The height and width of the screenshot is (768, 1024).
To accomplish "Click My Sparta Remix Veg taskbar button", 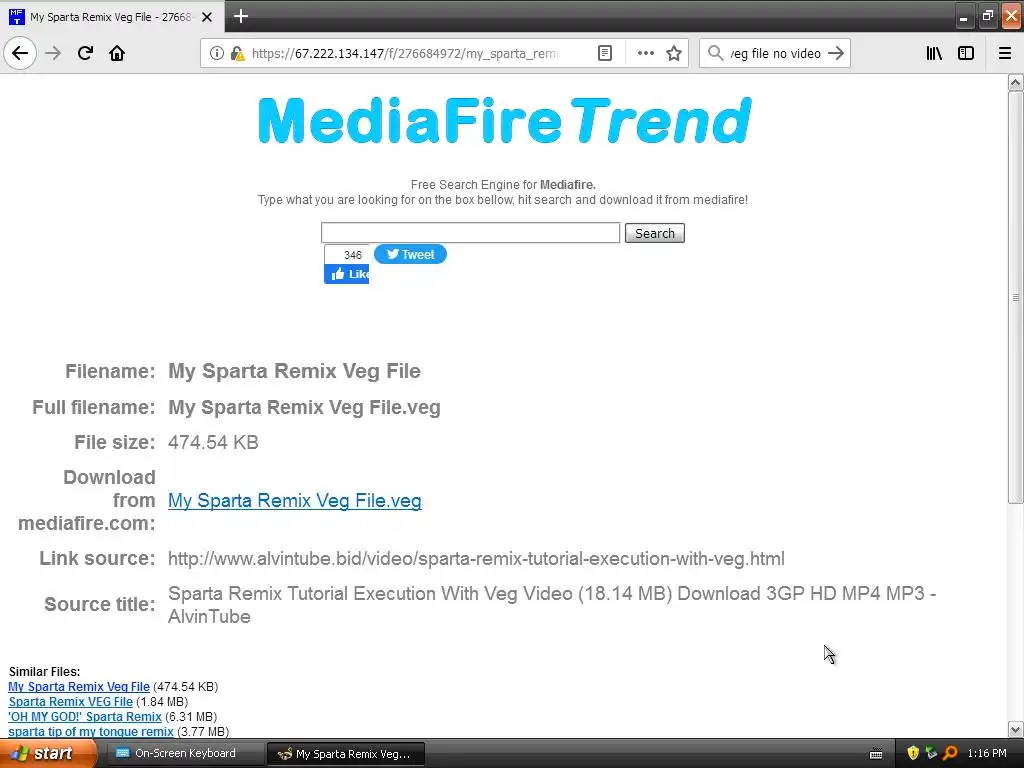I will (346, 754).
